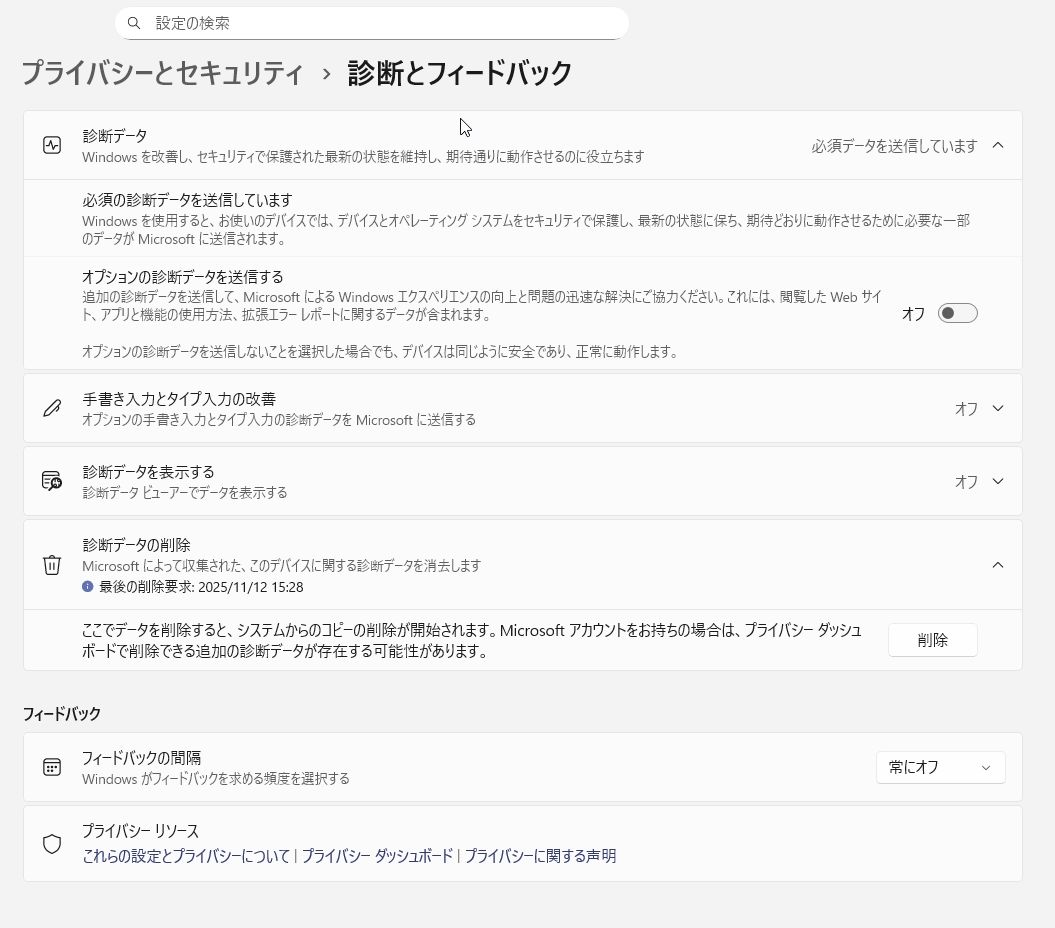Open これらの設定とプライバシーについて link
The width and height of the screenshot is (1055, 928).
(186, 856)
